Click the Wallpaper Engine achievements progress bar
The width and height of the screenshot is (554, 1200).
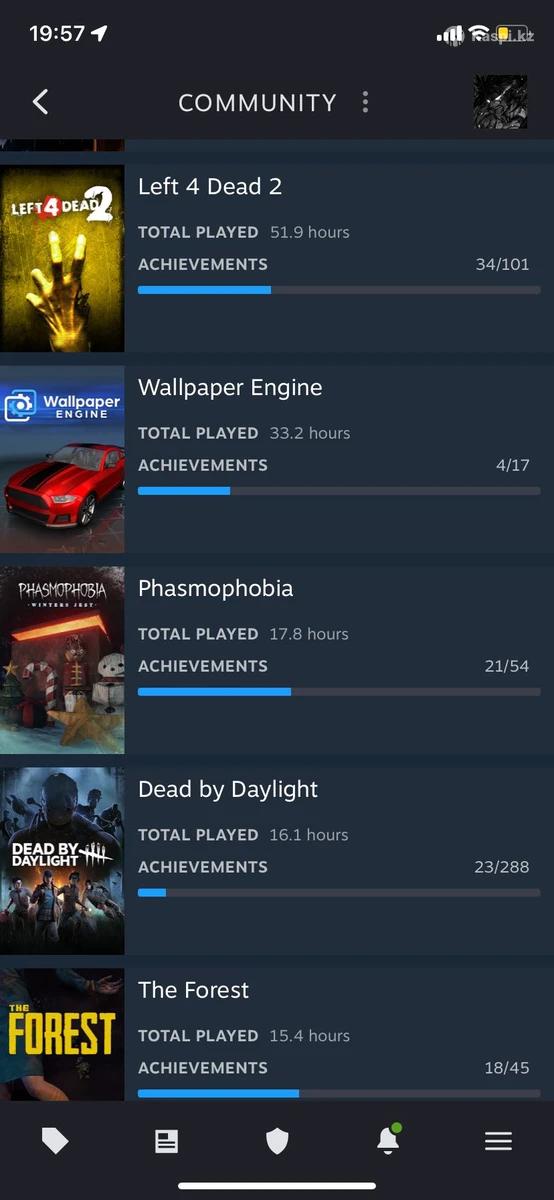point(339,491)
